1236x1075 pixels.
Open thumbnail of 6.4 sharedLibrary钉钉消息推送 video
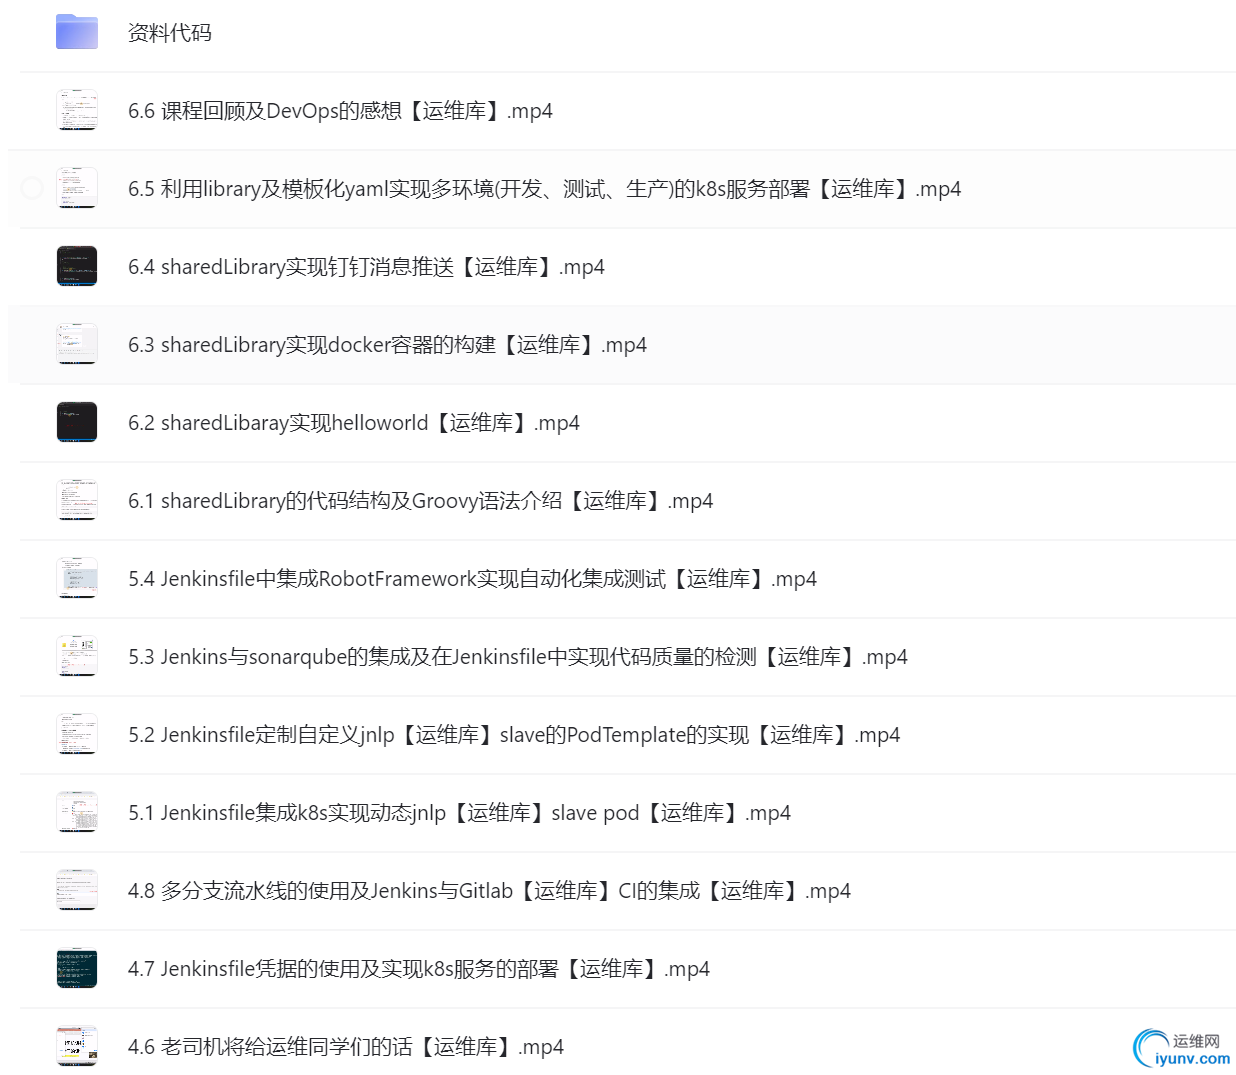click(77, 266)
